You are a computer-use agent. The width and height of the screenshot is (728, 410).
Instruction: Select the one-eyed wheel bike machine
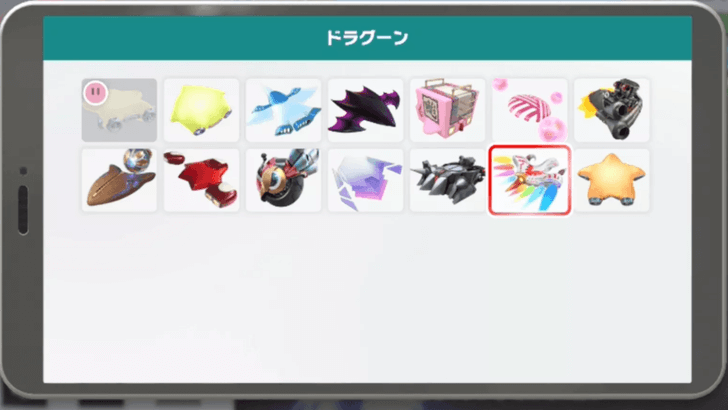[x=283, y=180]
